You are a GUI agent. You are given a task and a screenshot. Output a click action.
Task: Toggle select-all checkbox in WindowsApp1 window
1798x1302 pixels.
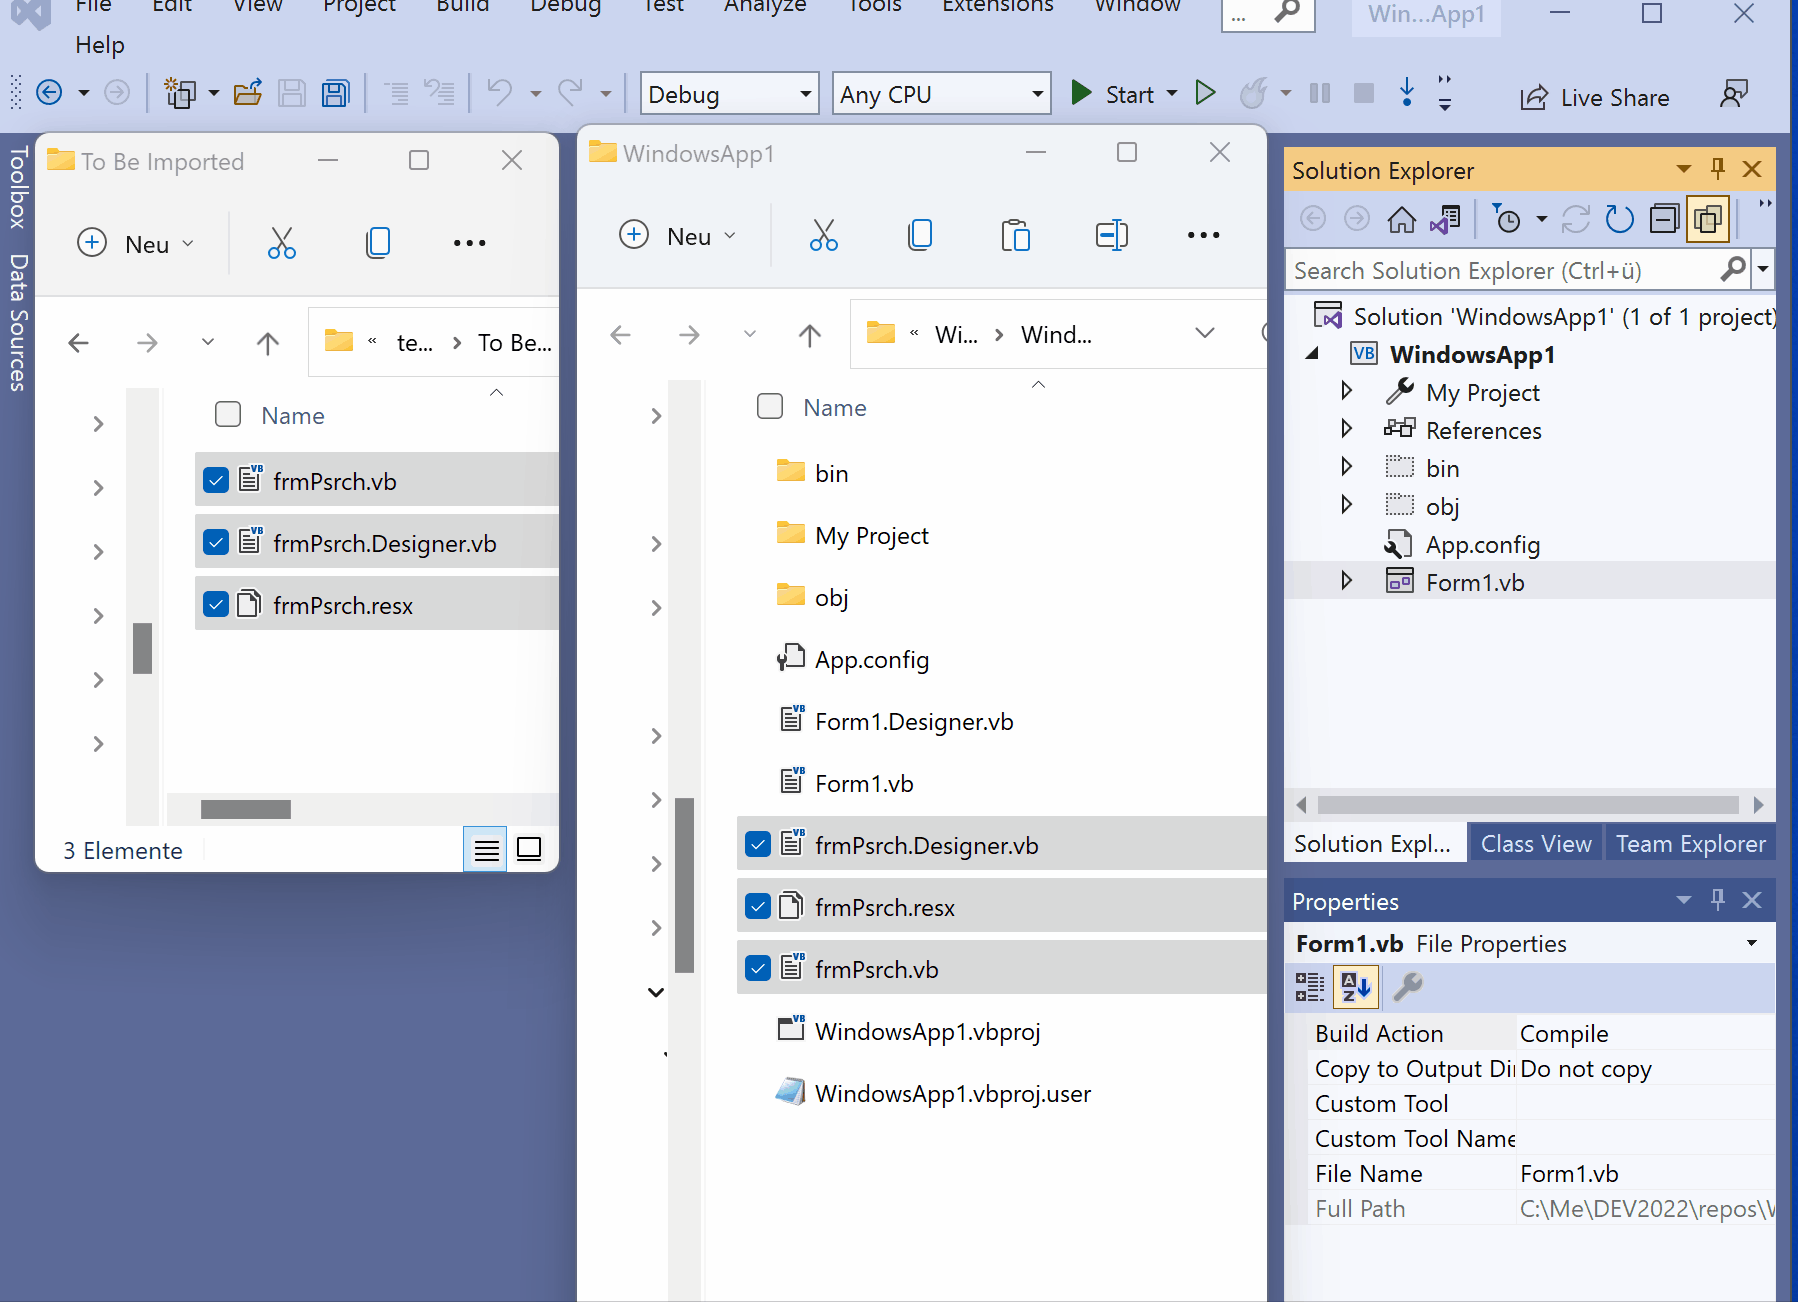pos(770,406)
